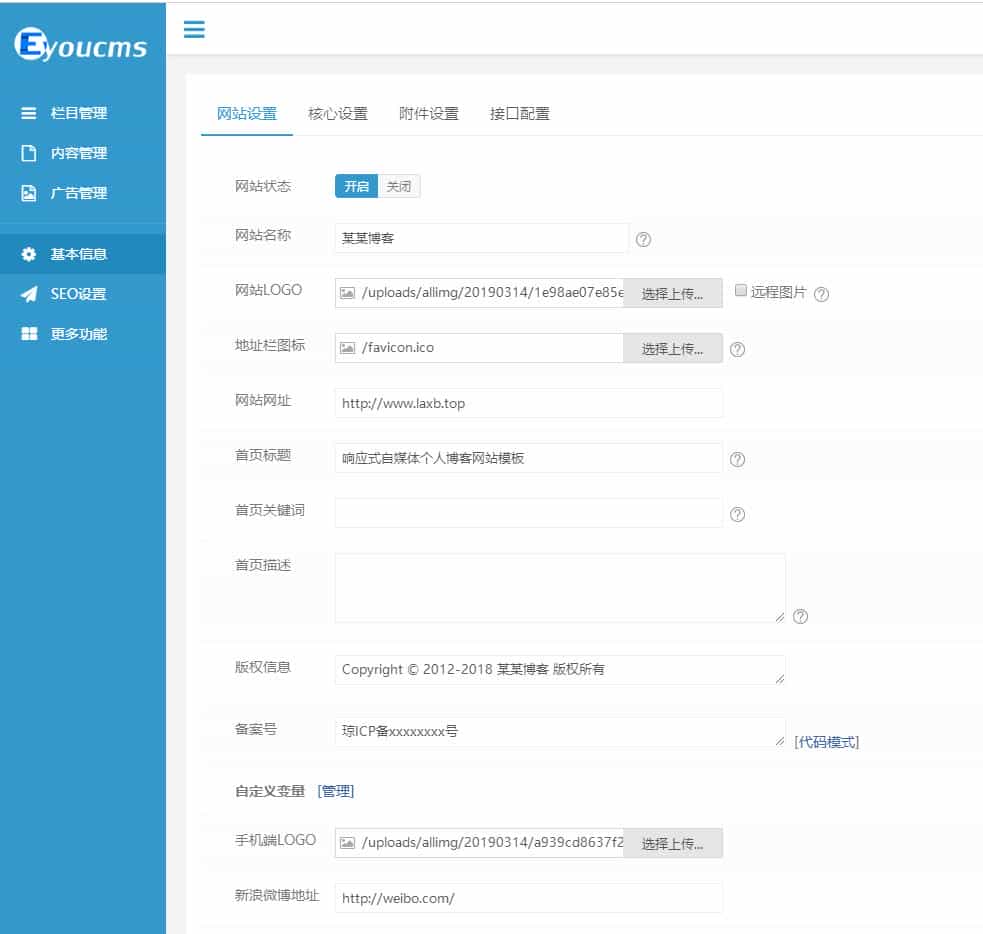983x934 pixels.
Task: Click the [管理] link next to 自定义变量
Action: 335,791
